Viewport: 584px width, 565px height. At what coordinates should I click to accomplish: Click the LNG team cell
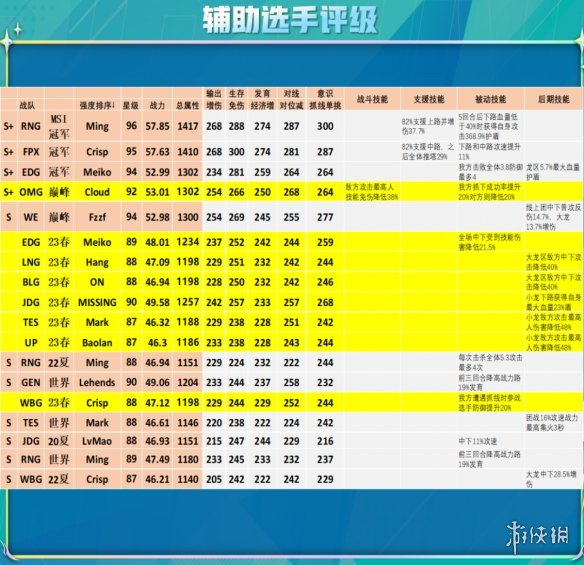pyautogui.click(x=31, y=263)
